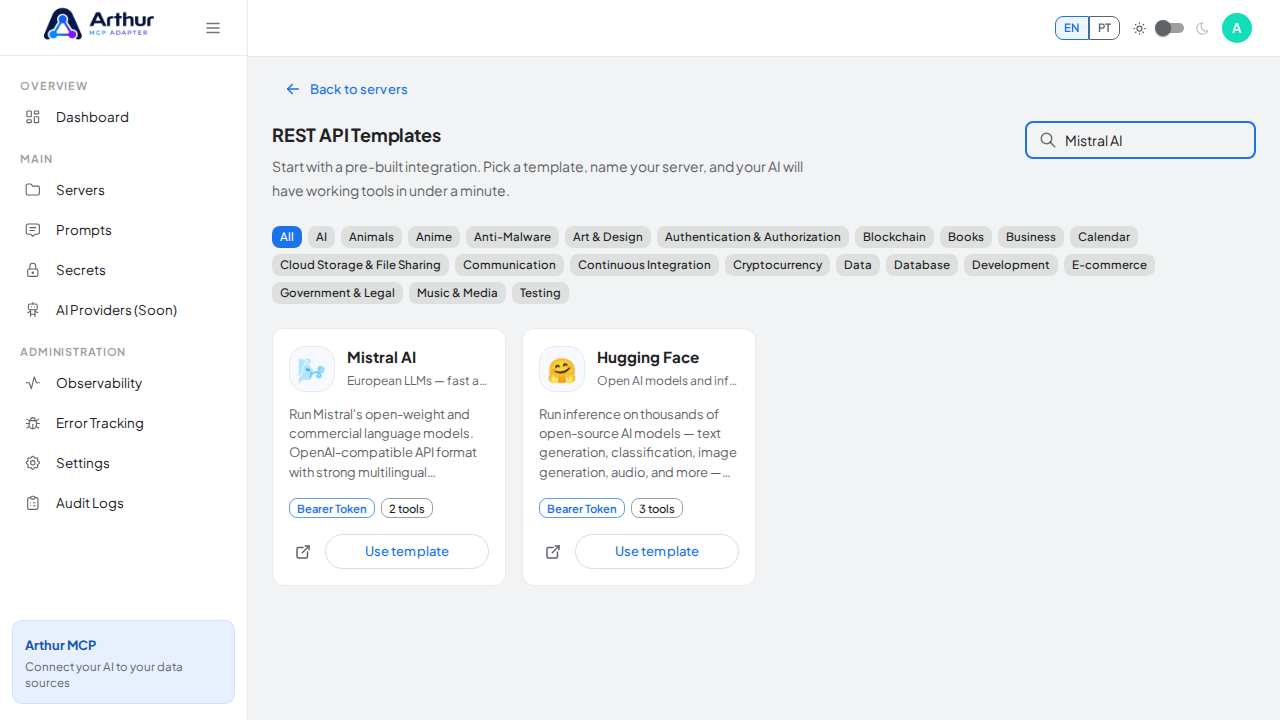Click the Error Tracking bug icon
1280x720 pixels.
coord(33,423)
